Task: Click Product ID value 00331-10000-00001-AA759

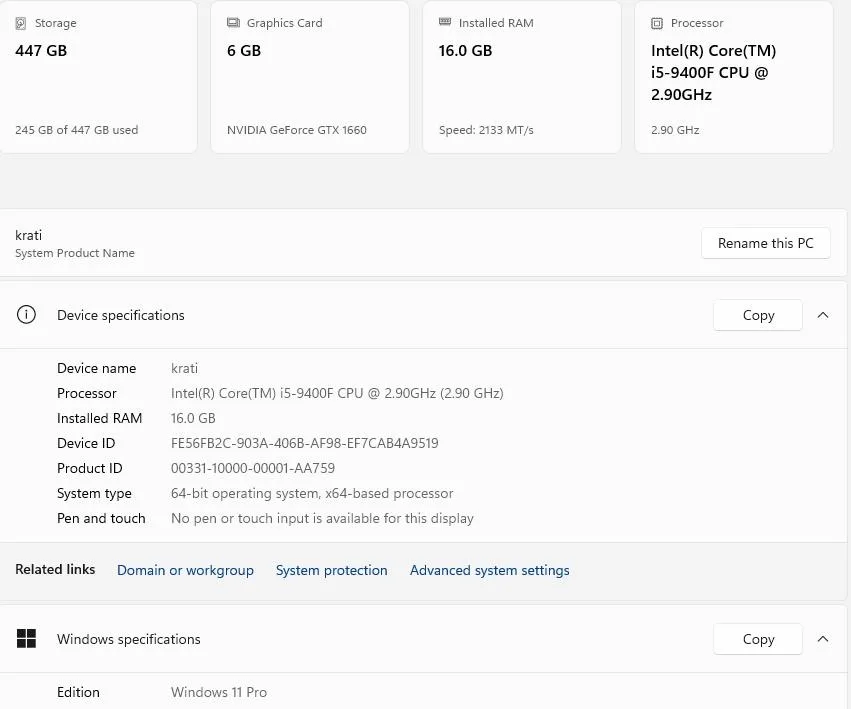Action: 253,468
